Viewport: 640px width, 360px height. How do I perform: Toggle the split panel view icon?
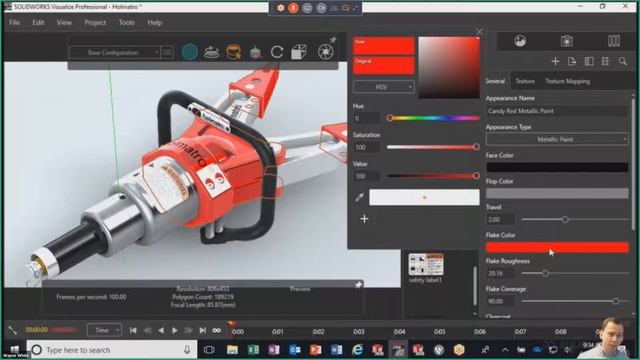(x=589, y=62)
